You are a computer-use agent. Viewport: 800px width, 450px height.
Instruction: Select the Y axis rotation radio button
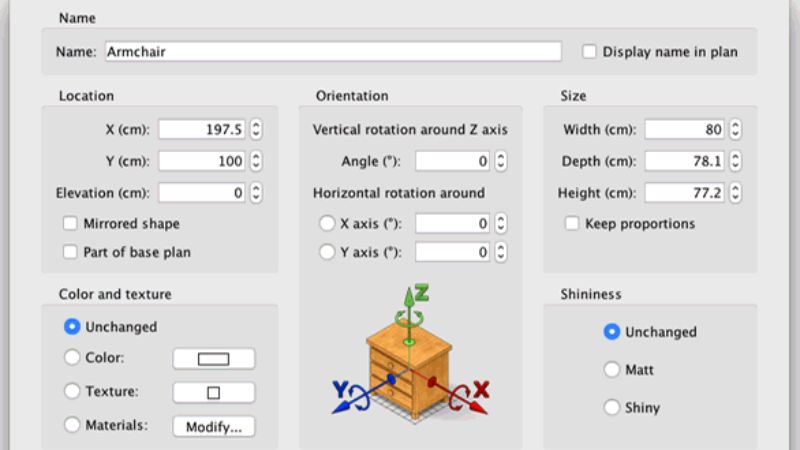(x=327, y=252)
